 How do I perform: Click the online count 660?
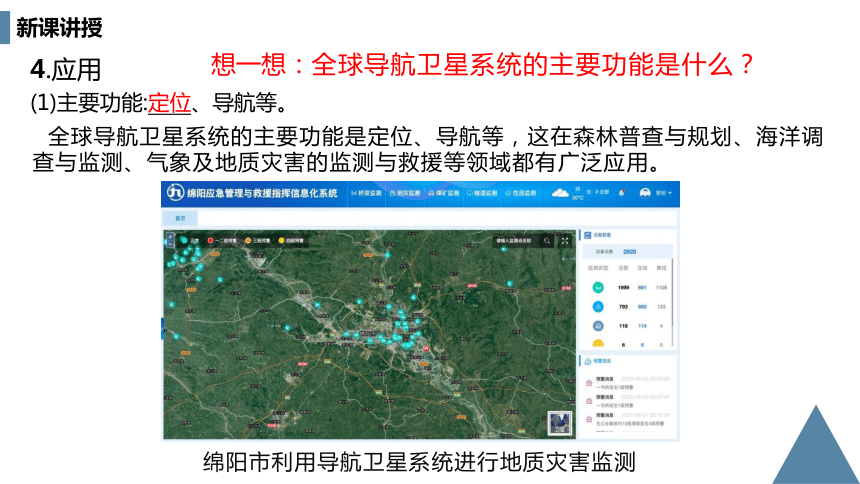(x=642, y=307)
